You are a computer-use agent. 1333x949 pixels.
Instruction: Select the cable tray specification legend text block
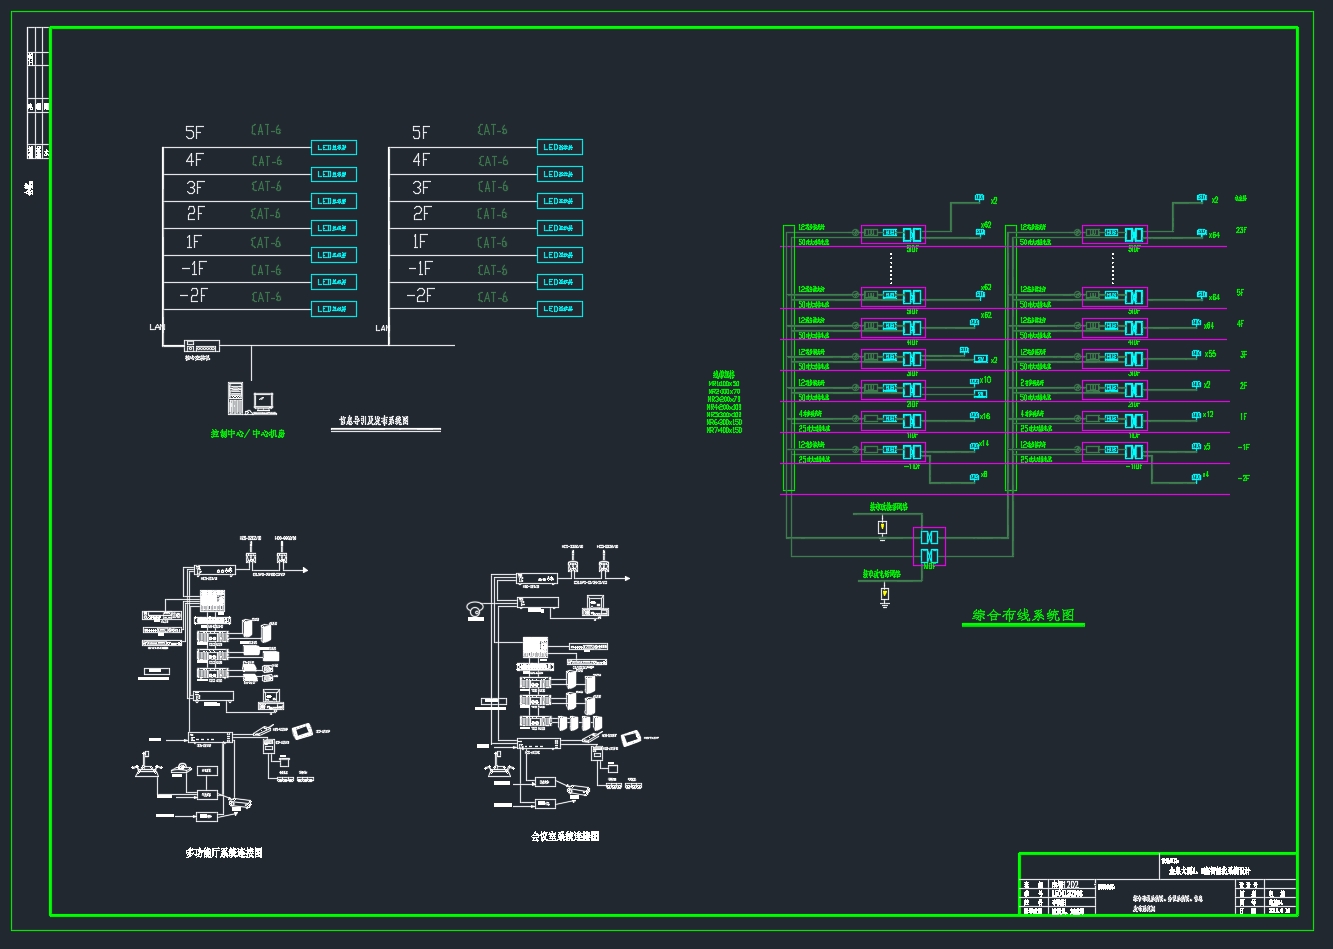point(724,403)
